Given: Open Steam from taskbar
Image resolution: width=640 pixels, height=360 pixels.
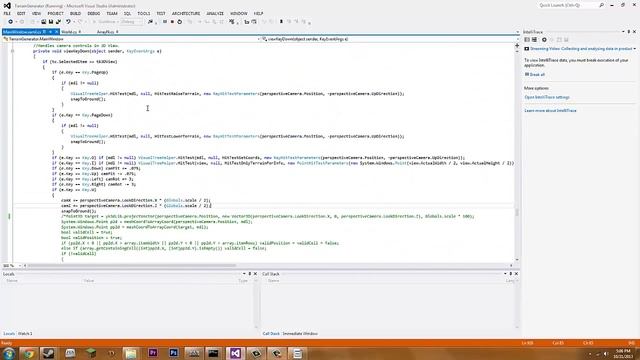Looking at the screenshot, I should point(49,353).
